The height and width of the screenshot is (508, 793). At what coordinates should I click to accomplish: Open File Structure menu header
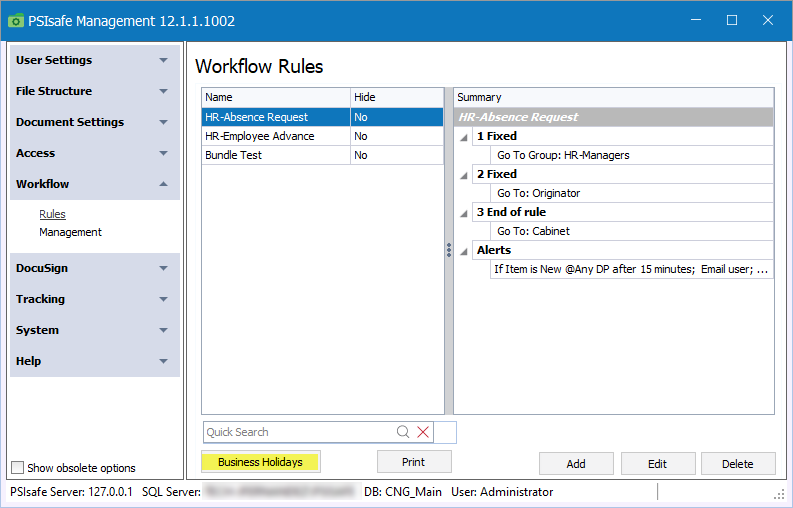(95, 91)
